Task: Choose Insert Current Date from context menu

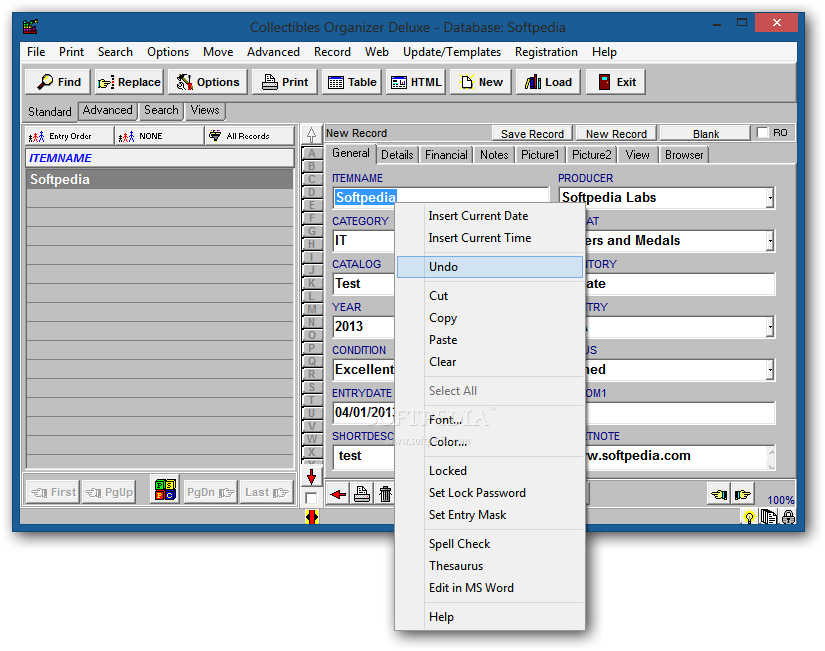Action: [489, 216]
